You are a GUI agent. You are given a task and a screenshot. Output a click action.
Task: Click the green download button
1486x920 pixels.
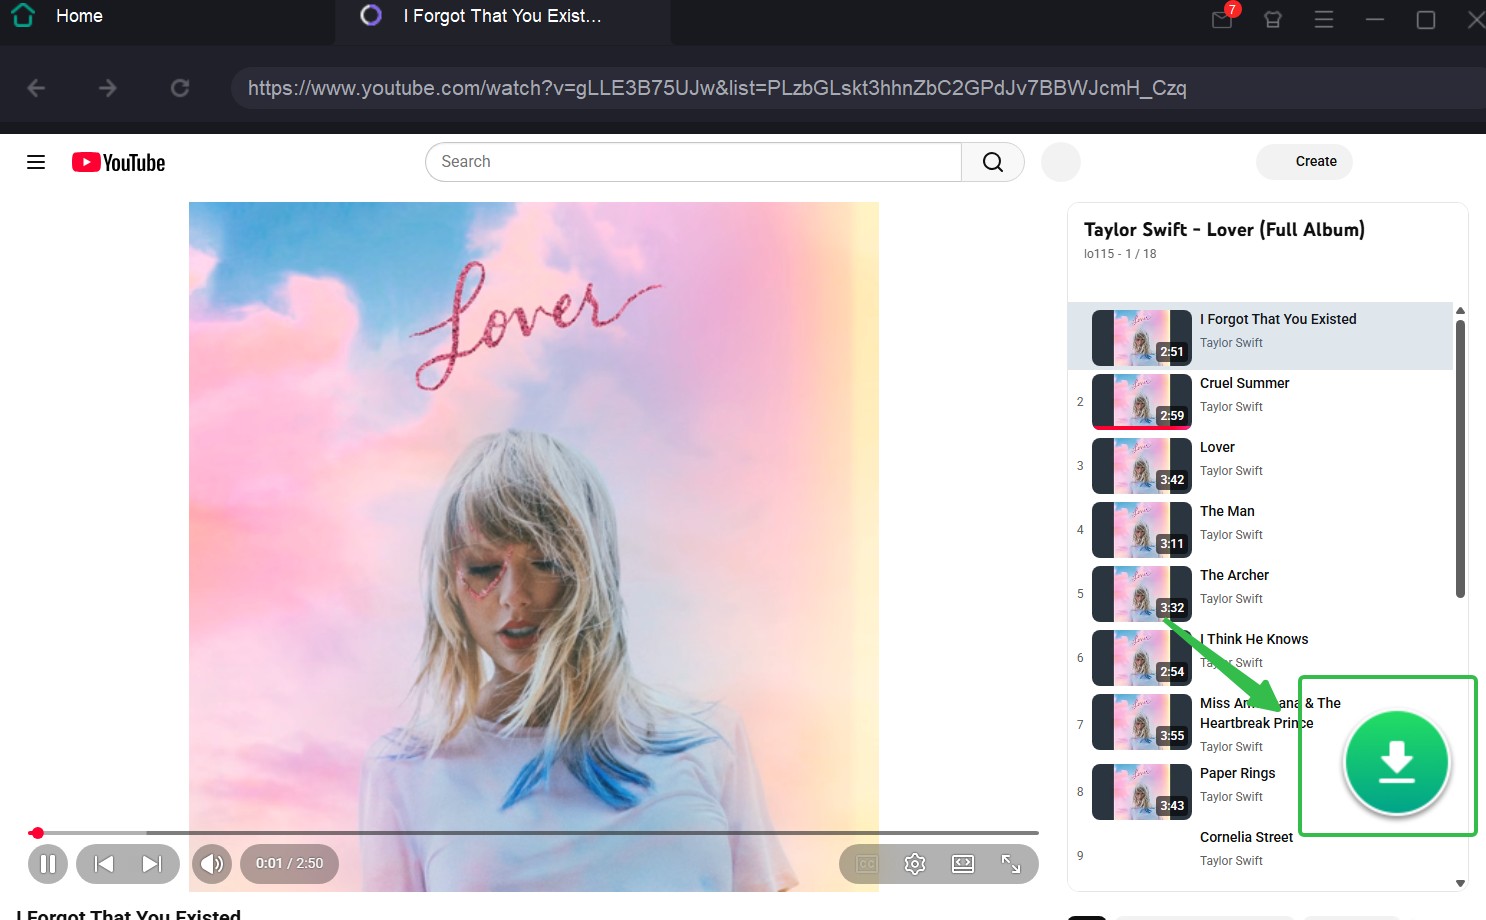coord(1396,762)
